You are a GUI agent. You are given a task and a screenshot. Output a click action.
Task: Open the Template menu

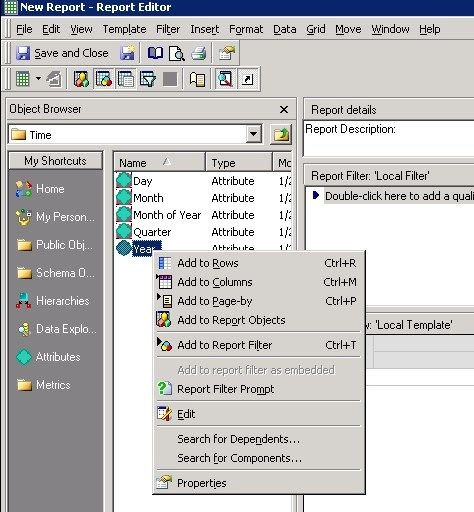pyautogui.click(x=124, y=29)
